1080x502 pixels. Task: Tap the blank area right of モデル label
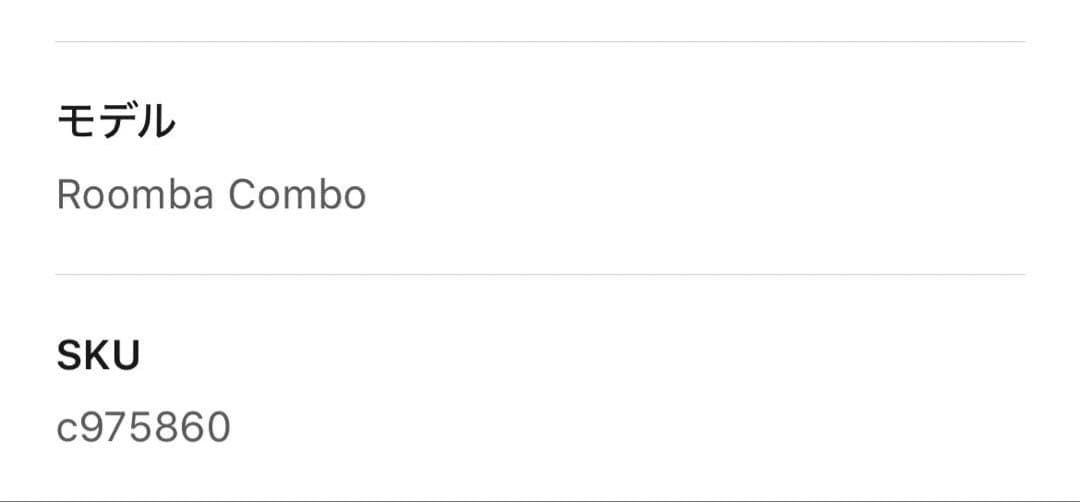click(600, 122)
